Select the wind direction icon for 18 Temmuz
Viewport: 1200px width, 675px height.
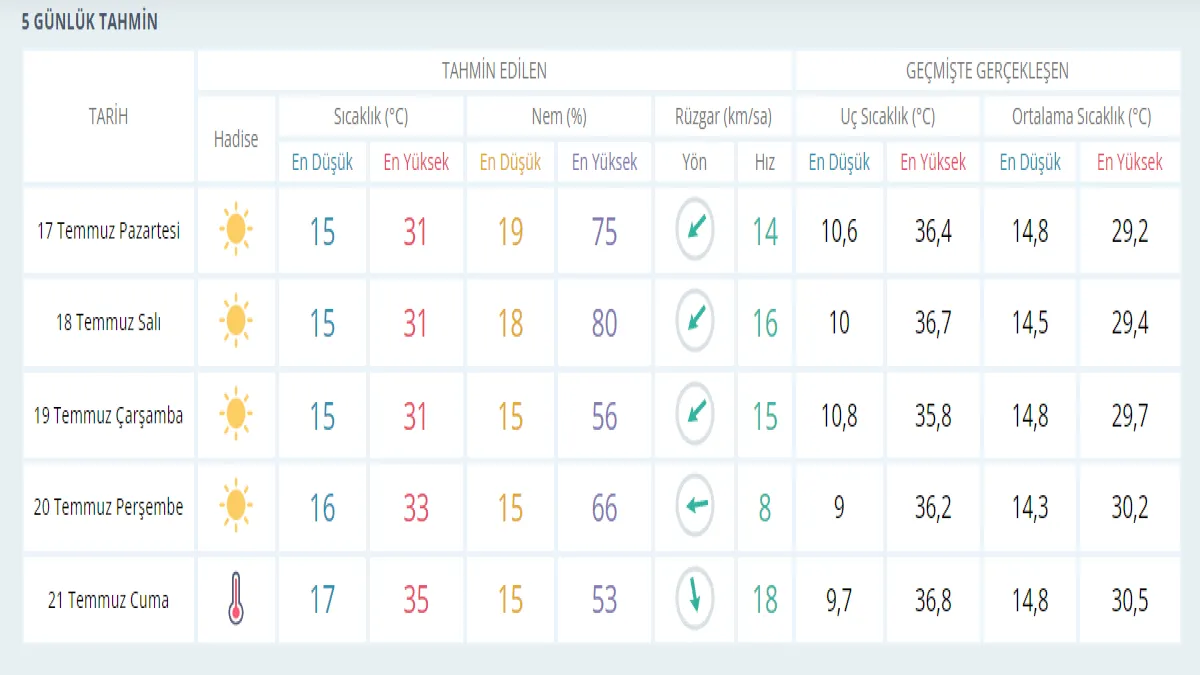point(694,322)
